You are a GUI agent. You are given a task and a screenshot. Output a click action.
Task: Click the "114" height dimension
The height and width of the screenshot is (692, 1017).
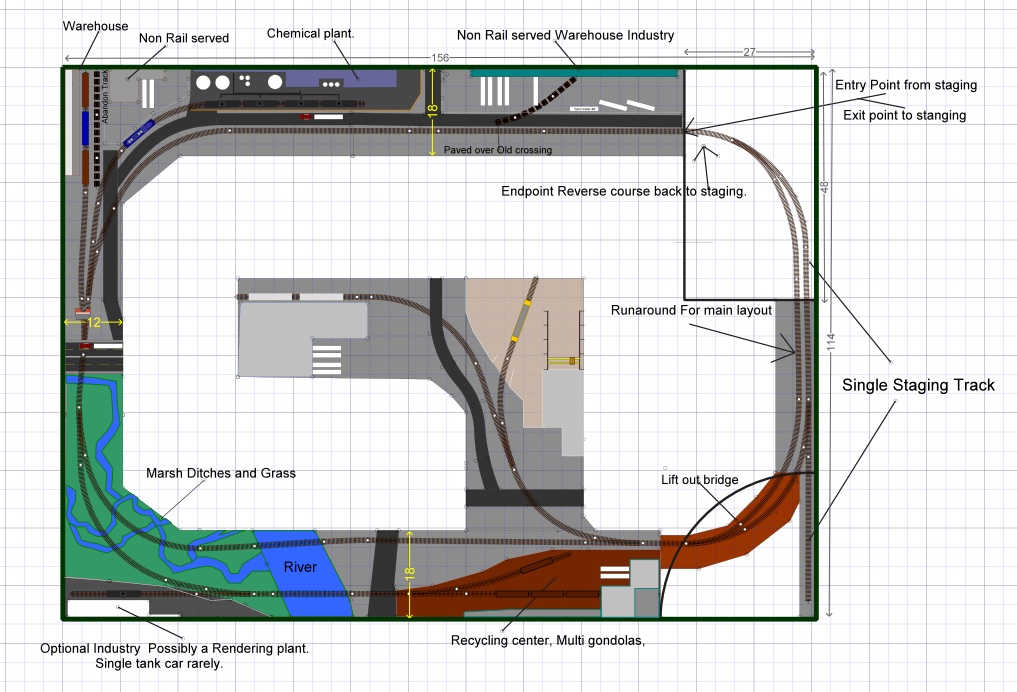point(831,342)
